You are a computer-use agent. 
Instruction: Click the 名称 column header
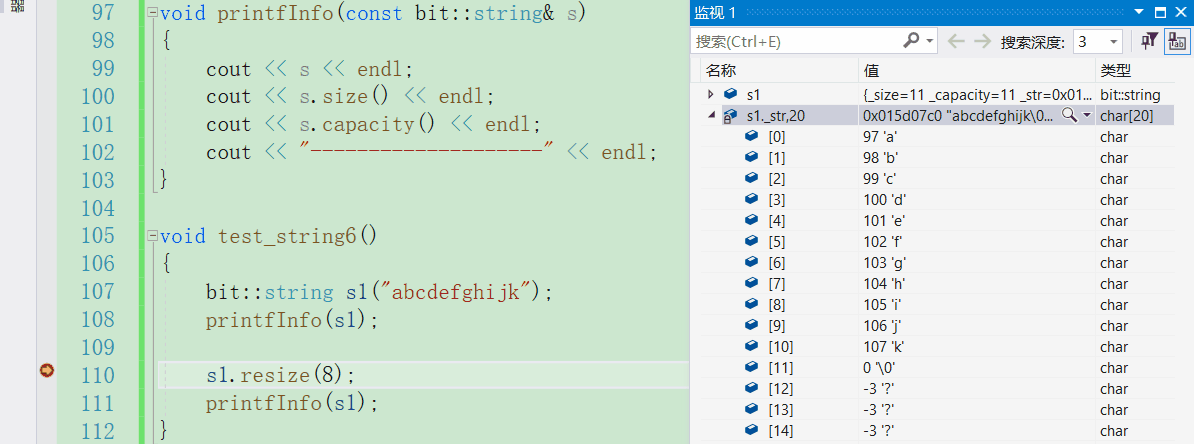tap(721, 71)
